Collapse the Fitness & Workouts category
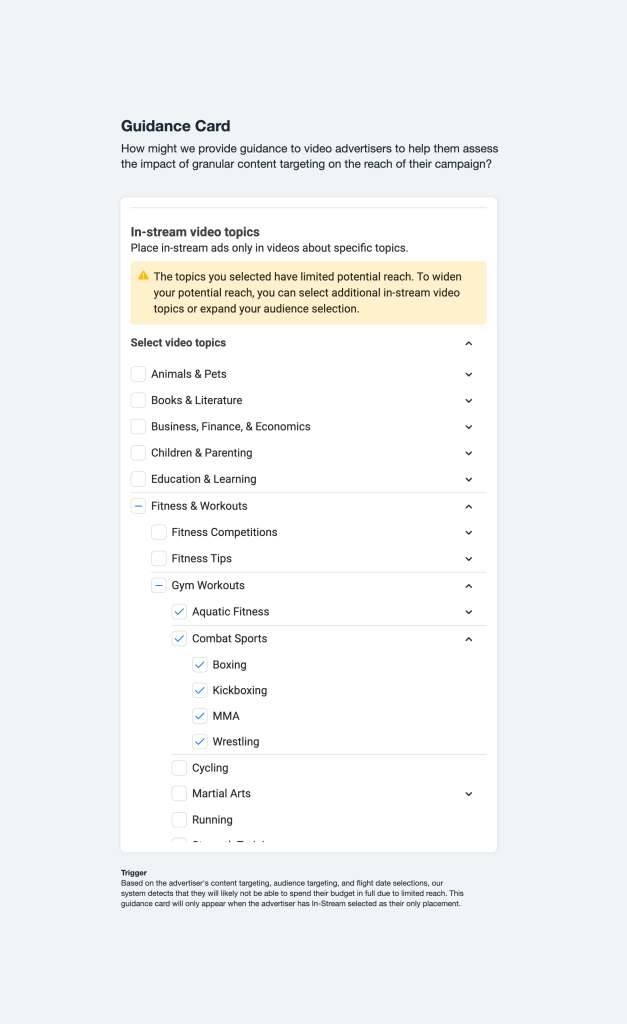 coord(468,506)
